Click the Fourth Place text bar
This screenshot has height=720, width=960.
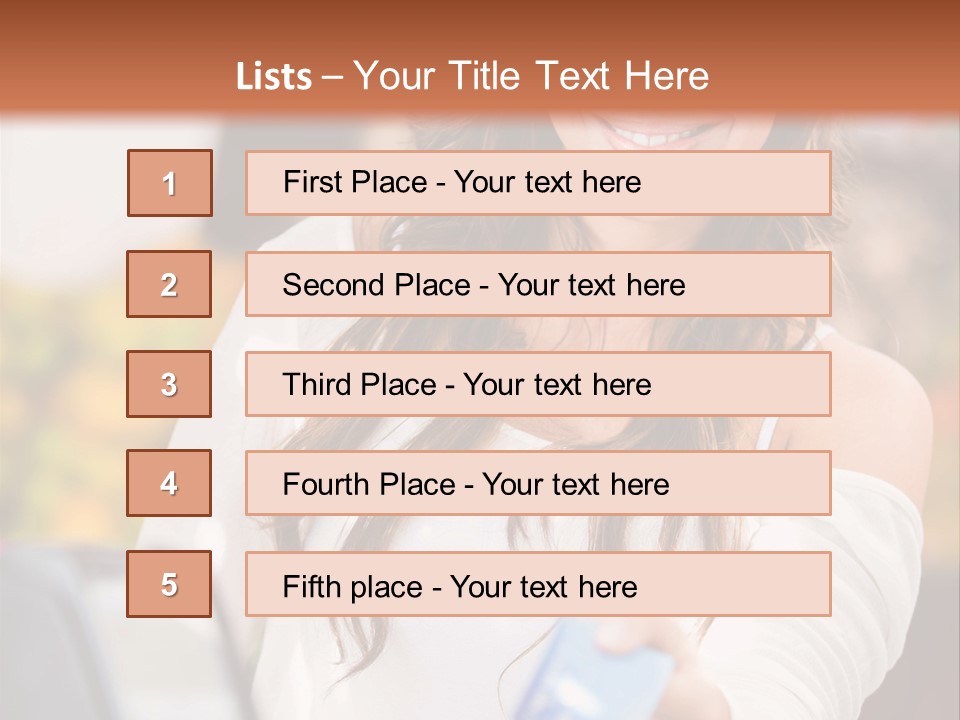click(x=538, y=483)
